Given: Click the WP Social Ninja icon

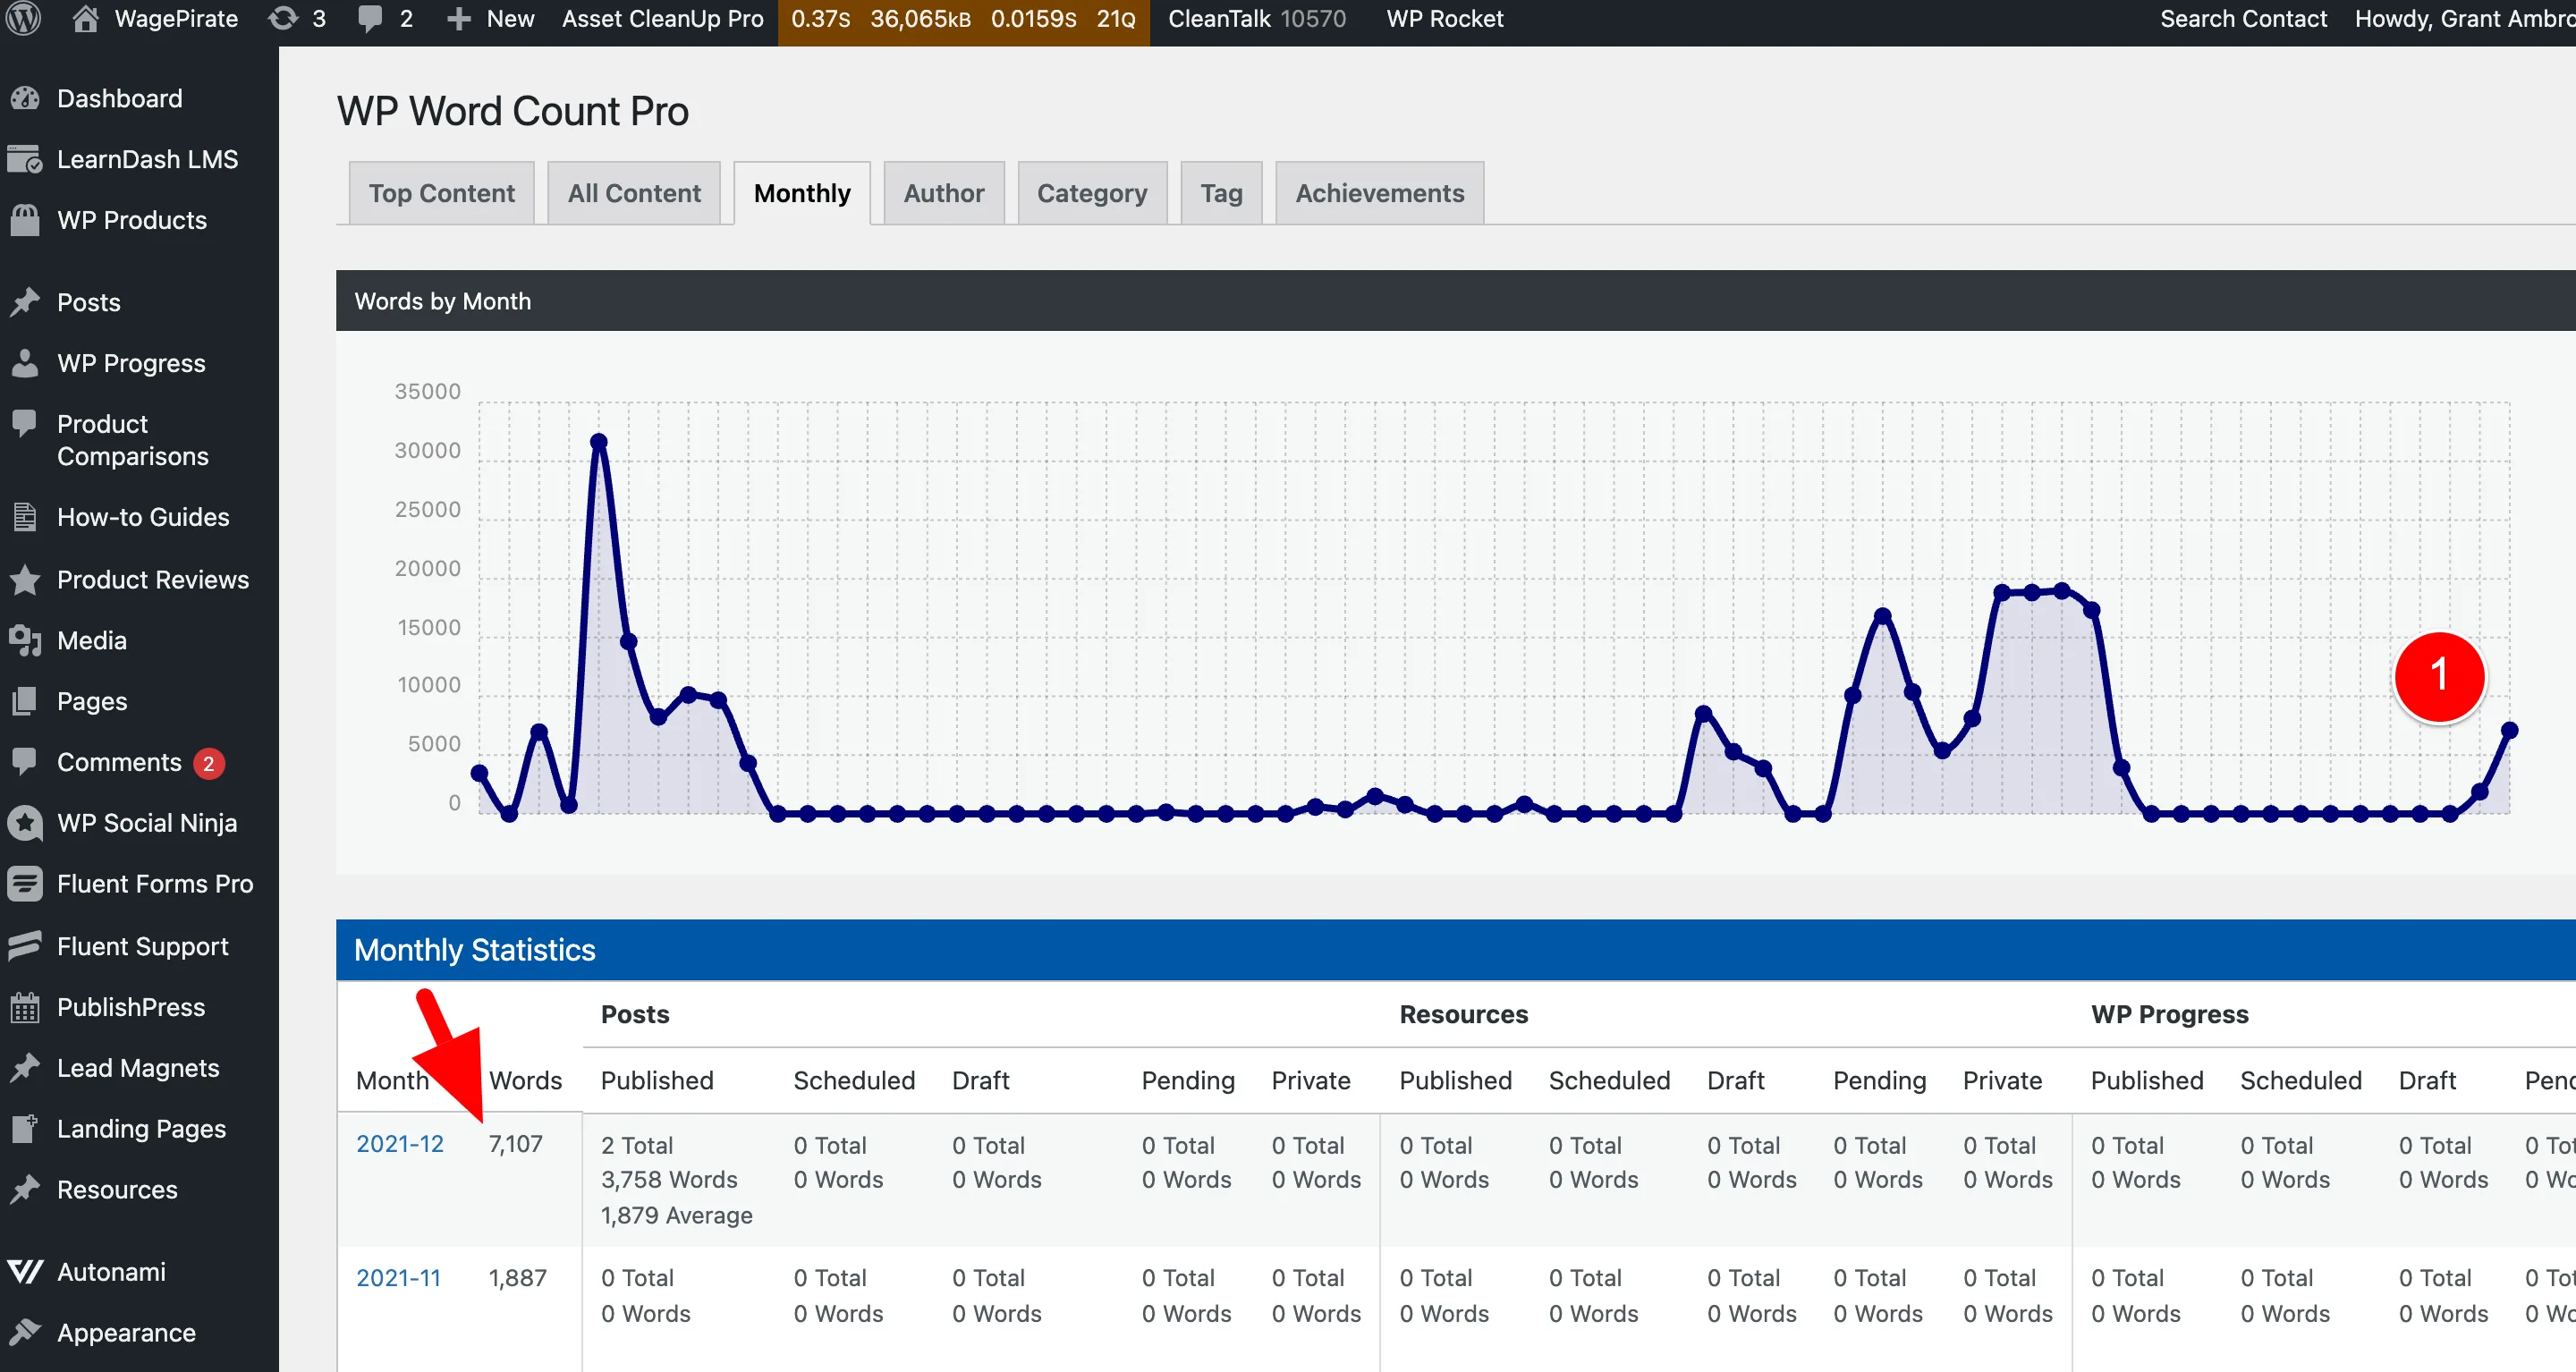Looking at the screenshot, I should point(25,823).
